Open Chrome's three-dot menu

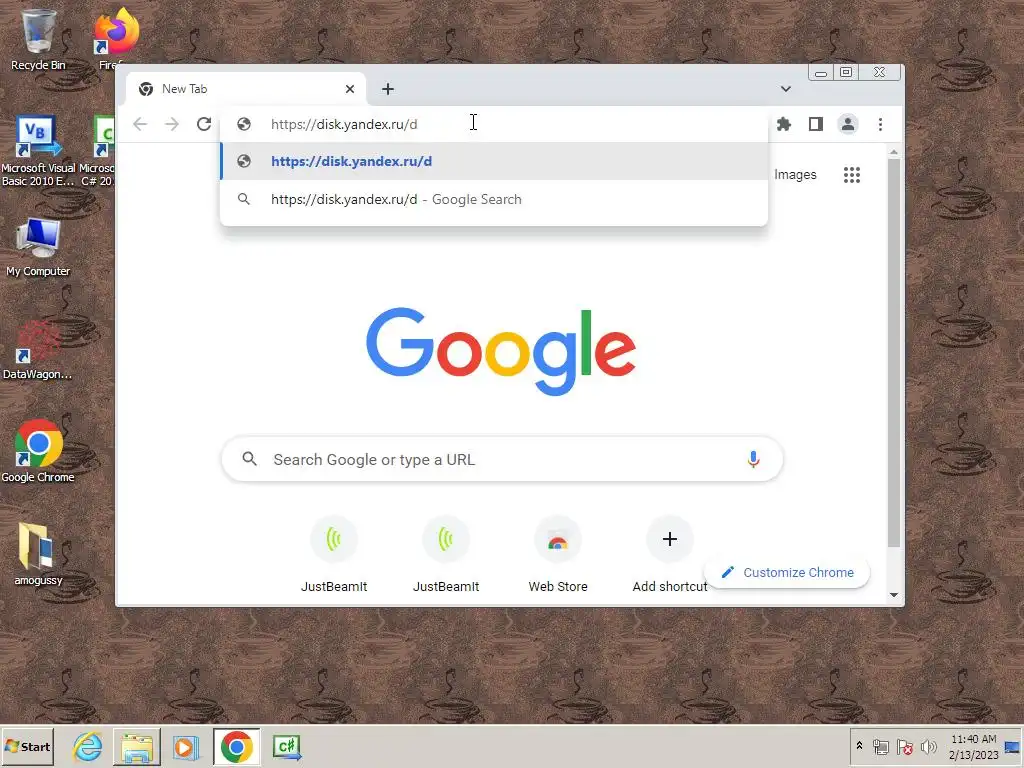coord(880,124)
